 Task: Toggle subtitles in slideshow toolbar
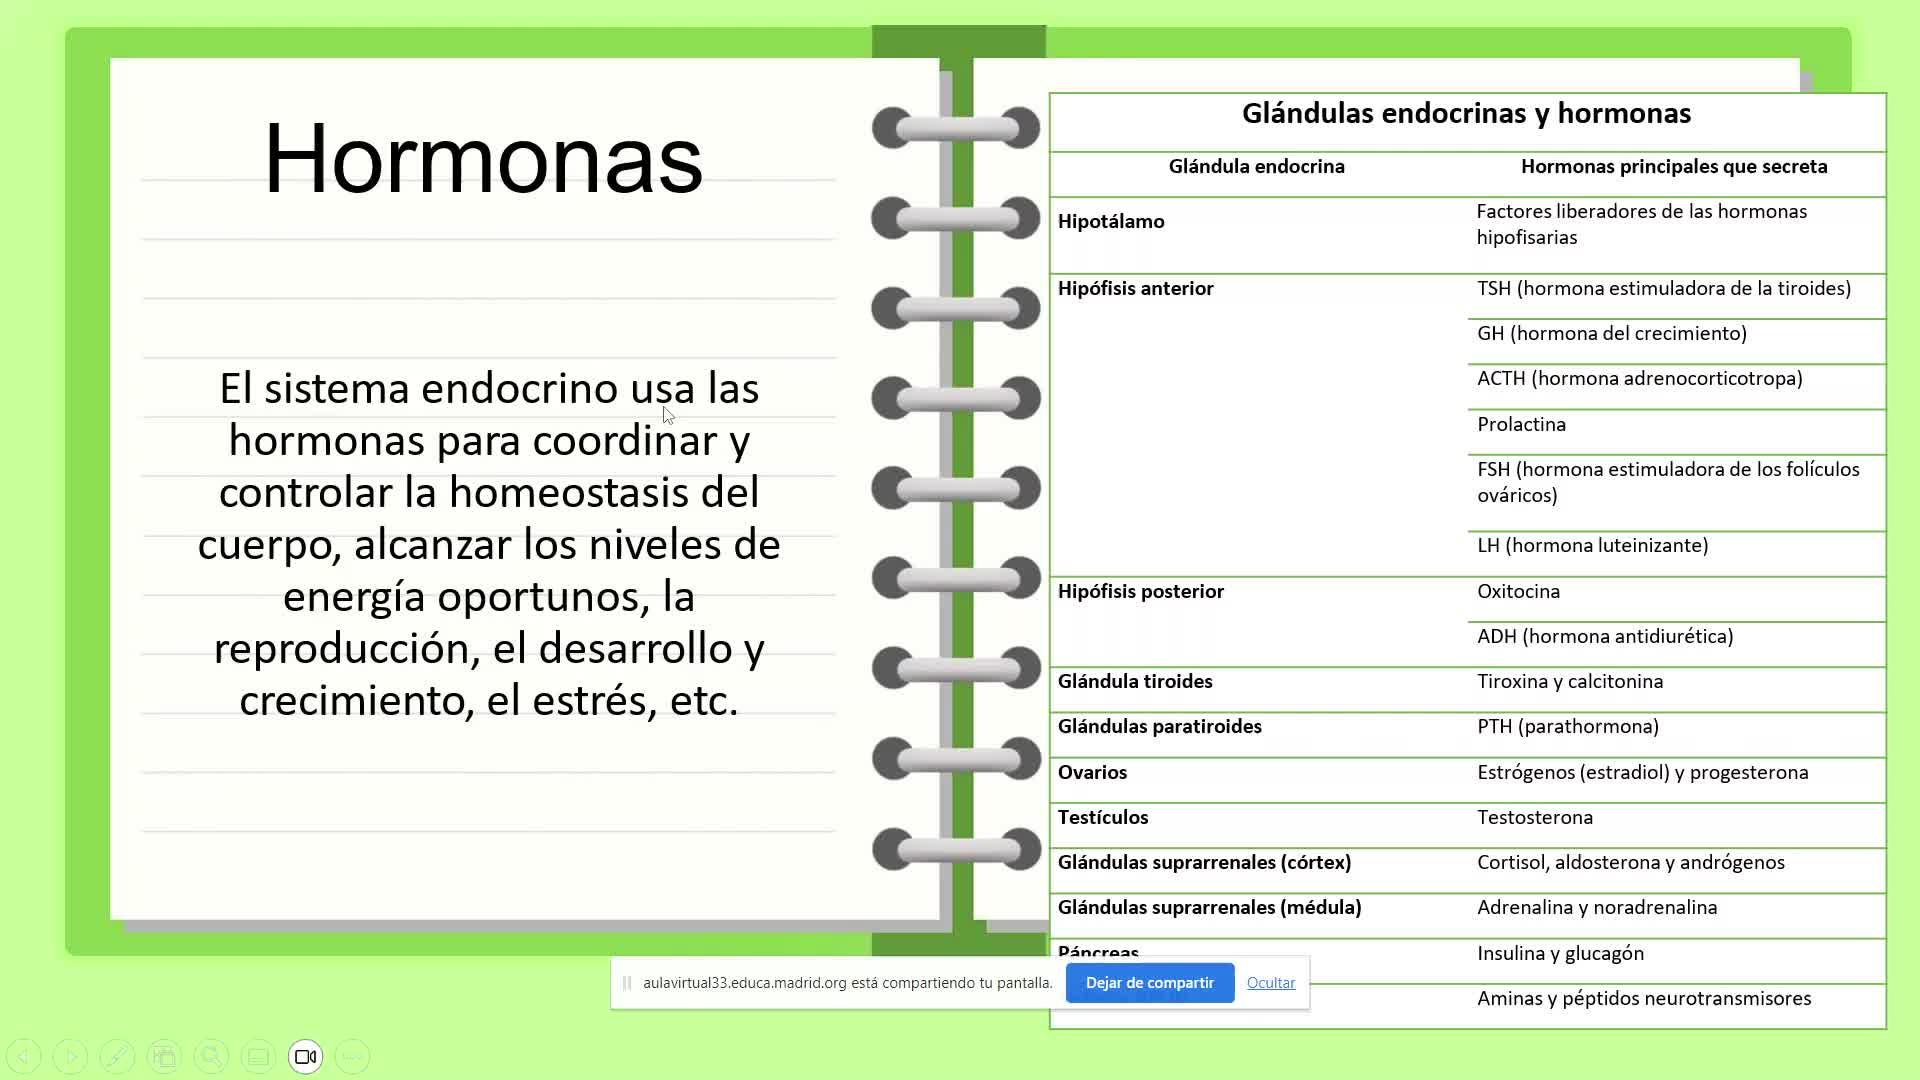tap(258, 1056)
